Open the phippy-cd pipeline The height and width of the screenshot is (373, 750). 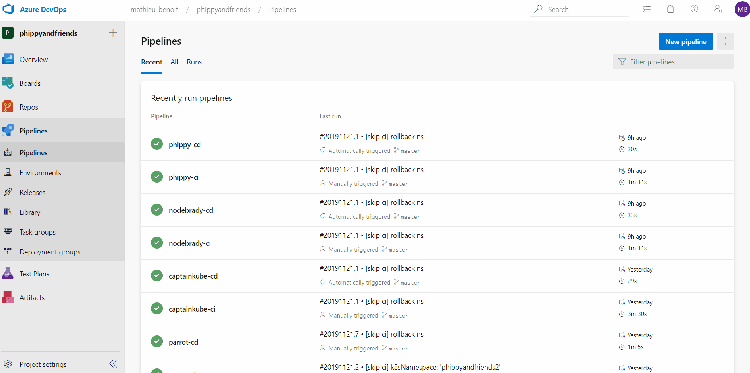tap(184, 144)
